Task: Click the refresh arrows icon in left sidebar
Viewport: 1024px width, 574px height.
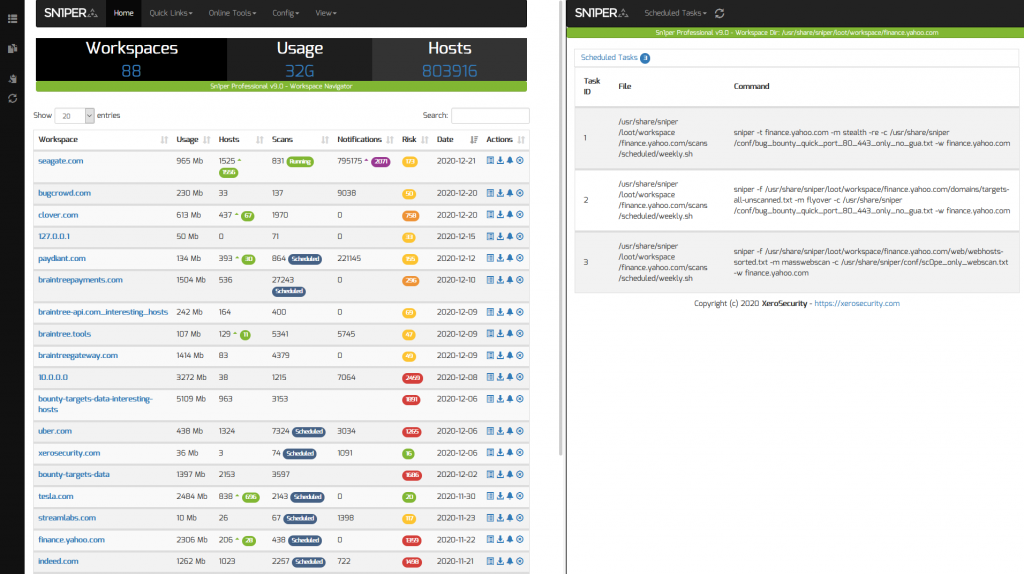Action: click(12, 98)
